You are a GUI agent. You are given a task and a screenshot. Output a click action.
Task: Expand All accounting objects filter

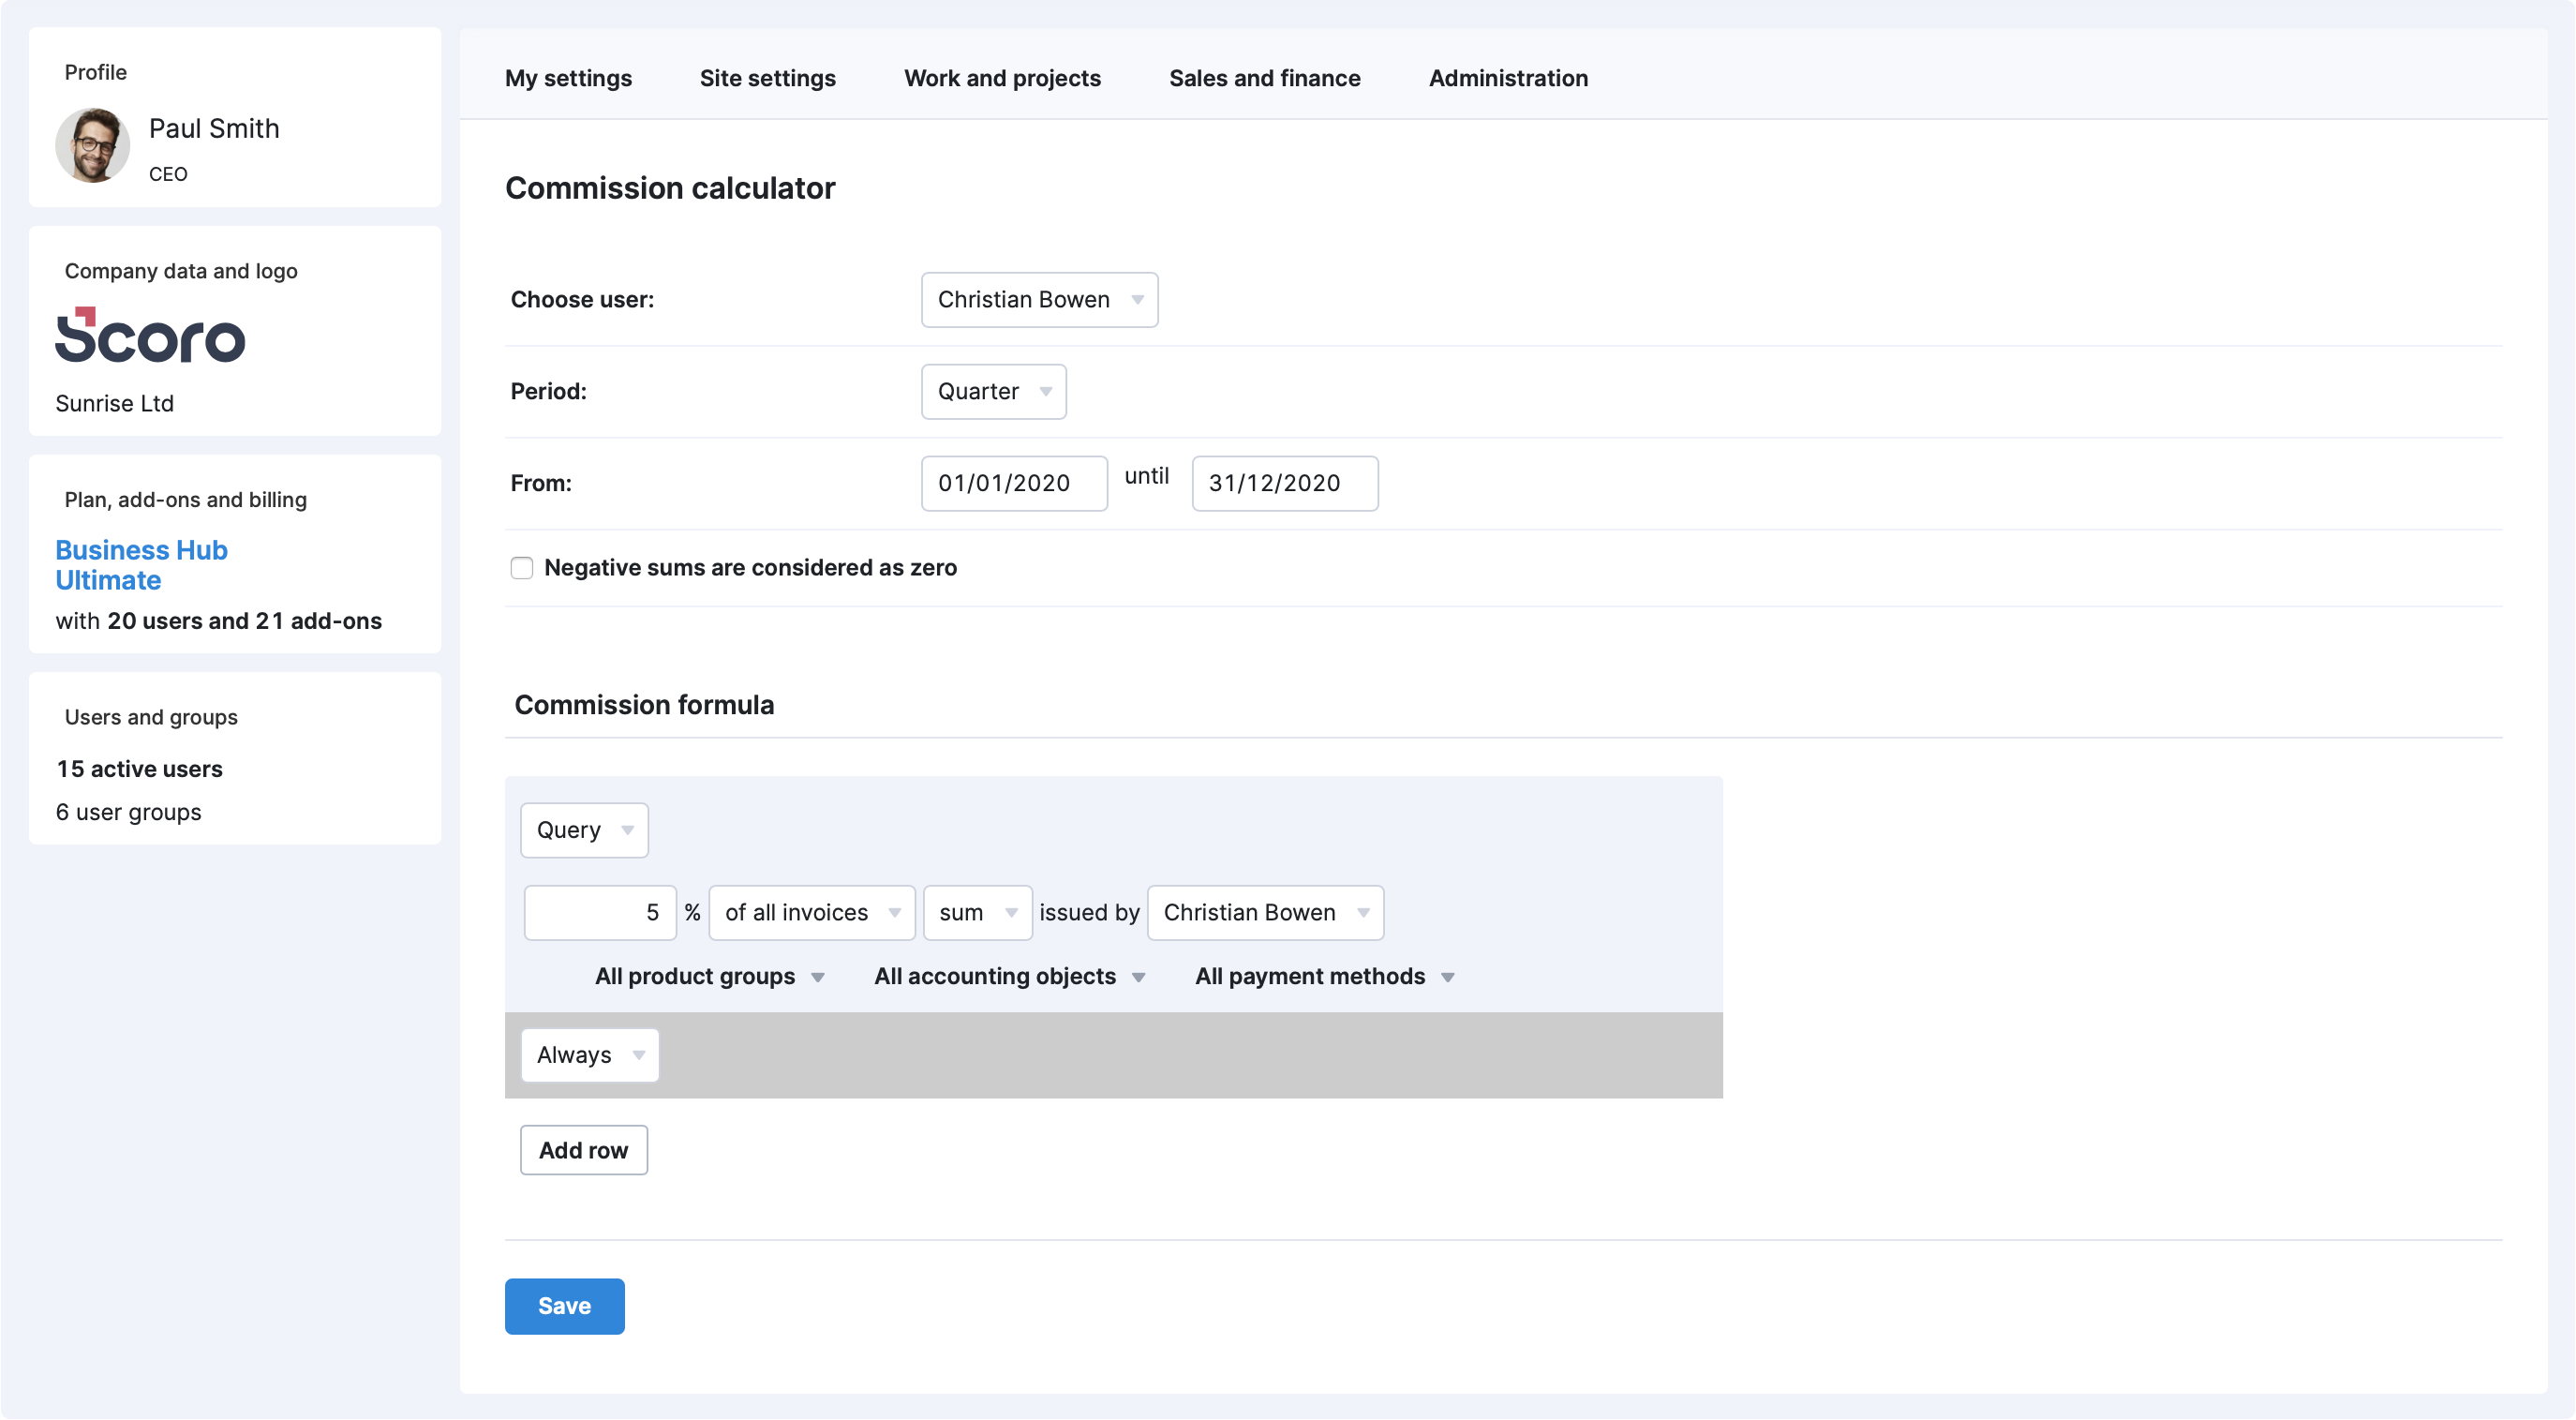click(1009, 976)
